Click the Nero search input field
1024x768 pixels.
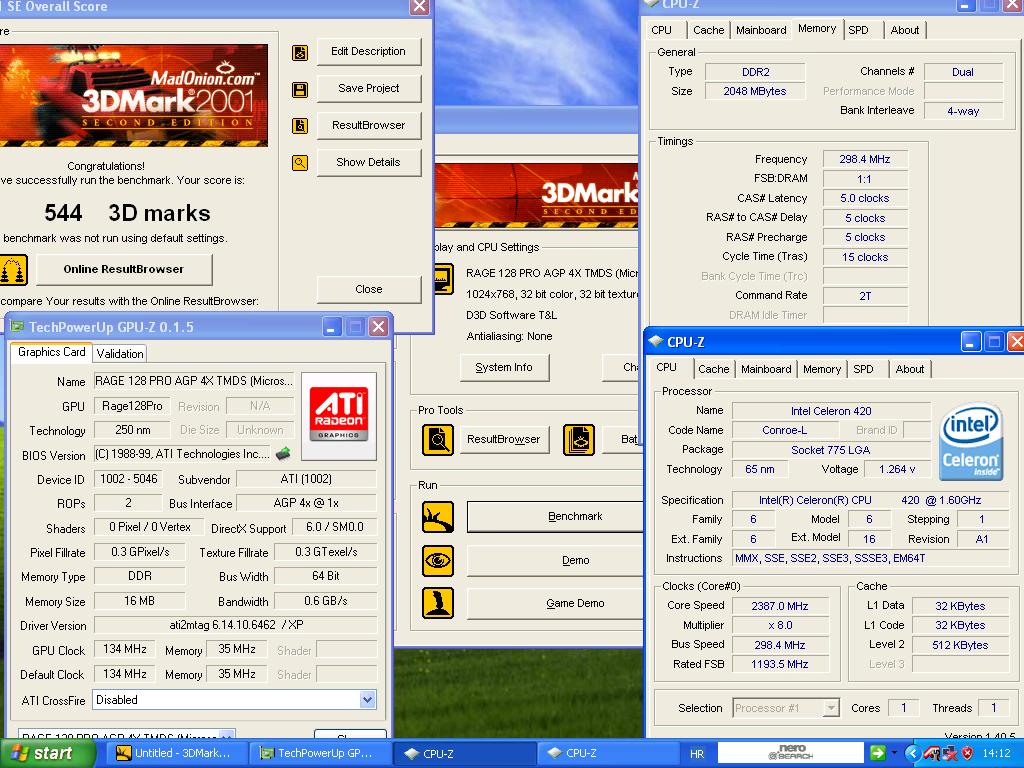point(791,753)
